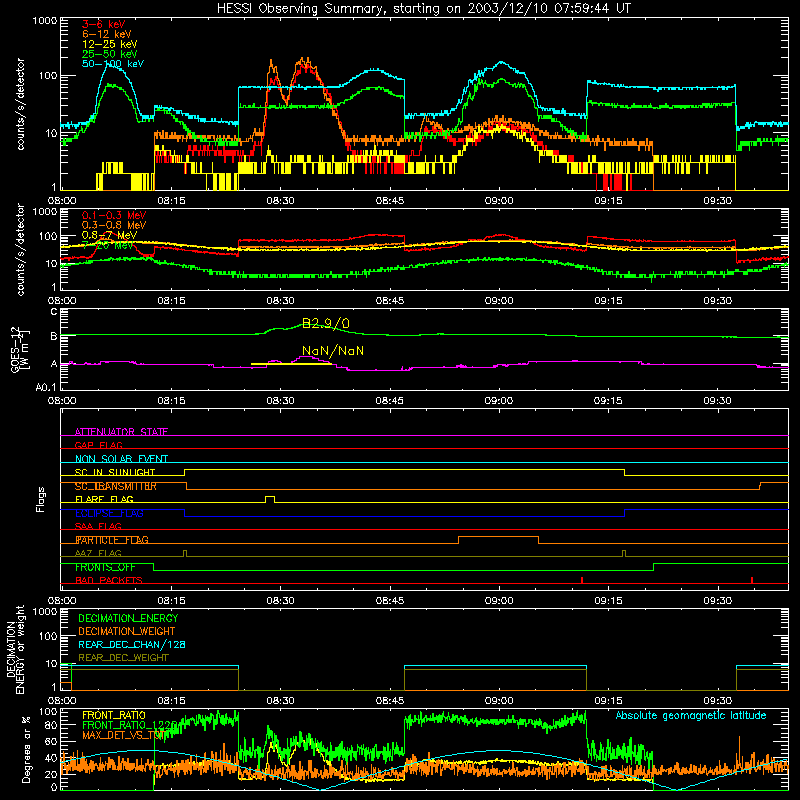Select the PARTICLE_FLAG label
The image size is (800, 800).
point(112,540)
